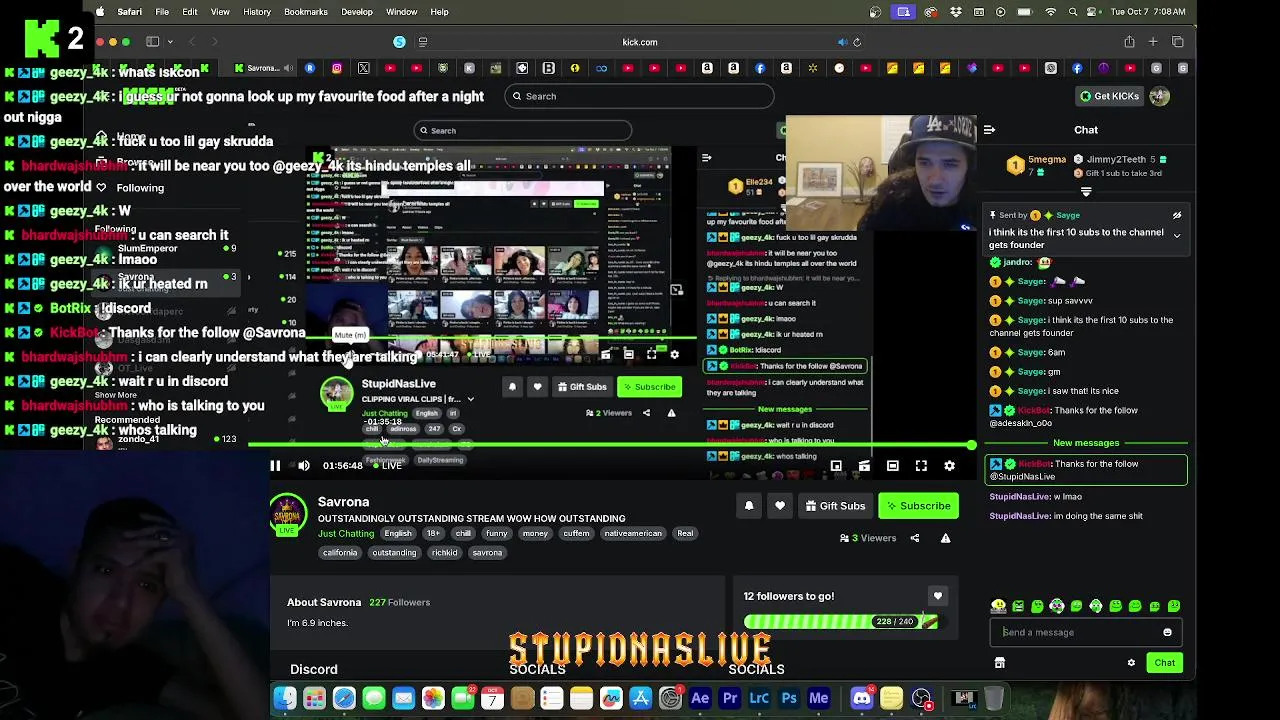1280x720 pixels.
Task: Switch to Savrona browser tab
Action: click(264, 68)
